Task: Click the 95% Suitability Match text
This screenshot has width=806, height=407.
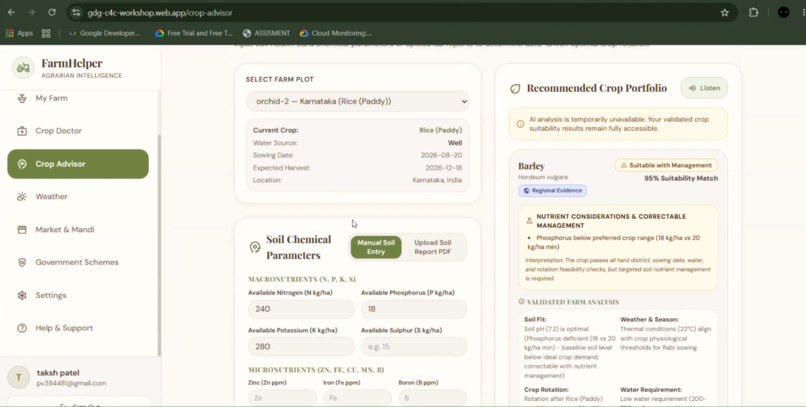Action: pos(681,178)
